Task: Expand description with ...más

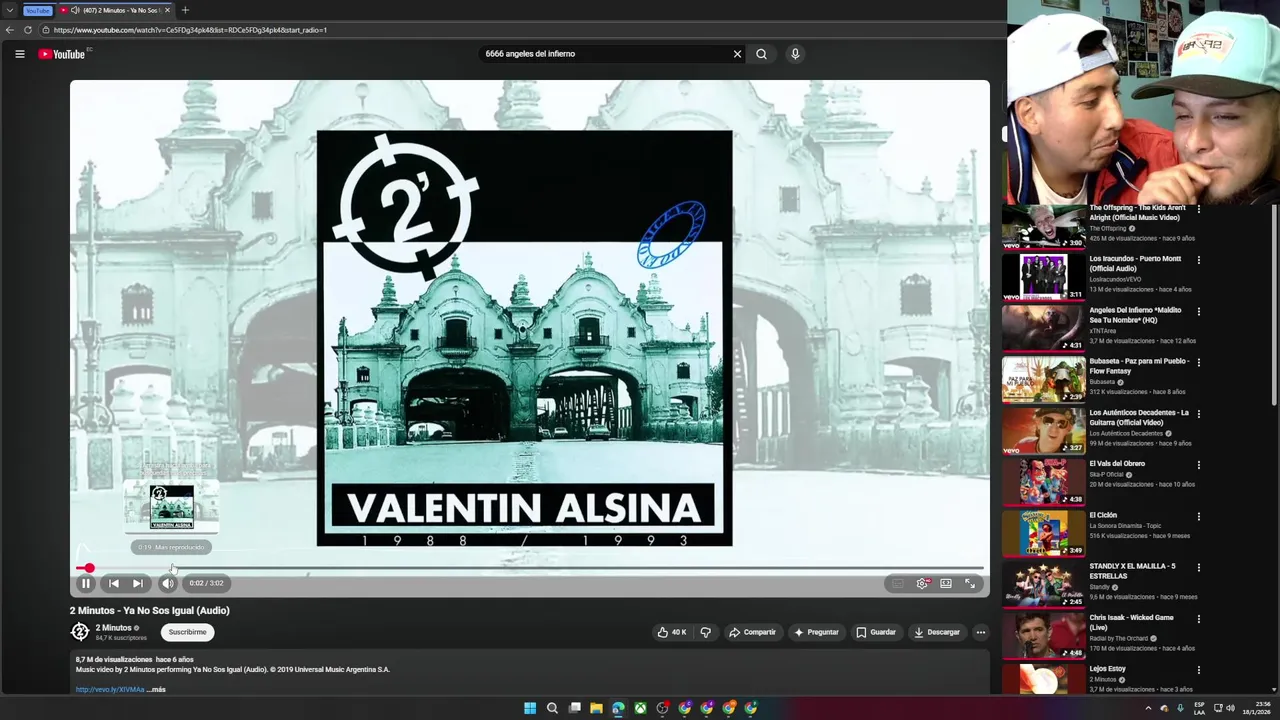Action: click(x=157, y=689)
